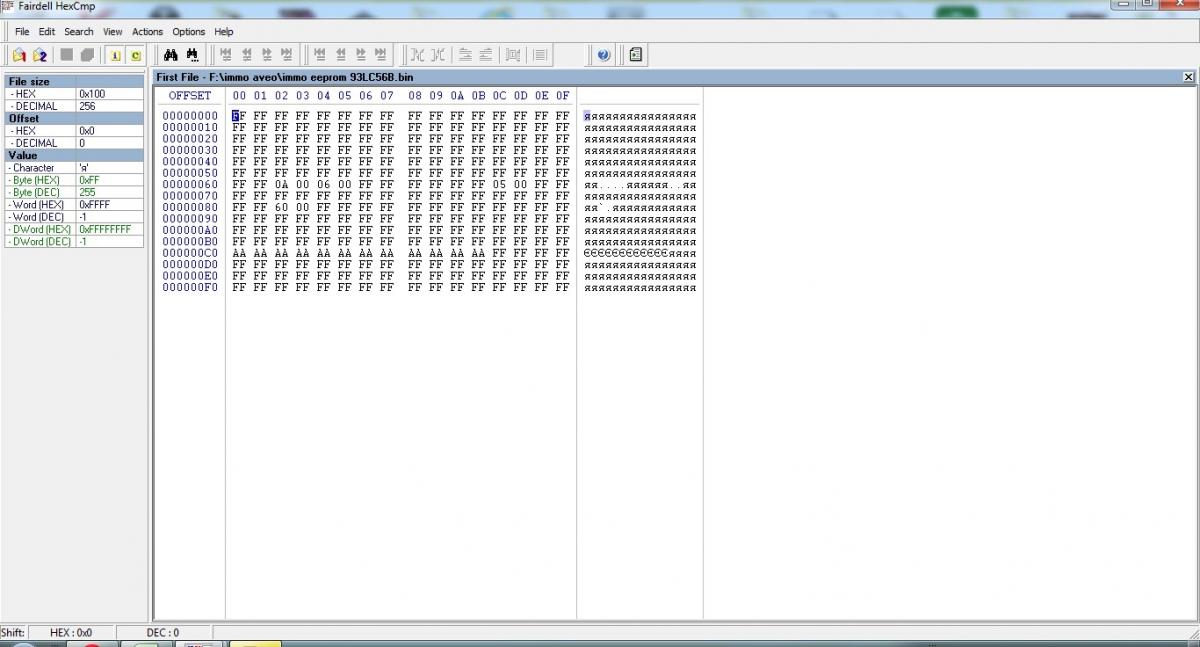Open the Options menu
Viewport: 1200px width, 647px height.
[188, 32]
